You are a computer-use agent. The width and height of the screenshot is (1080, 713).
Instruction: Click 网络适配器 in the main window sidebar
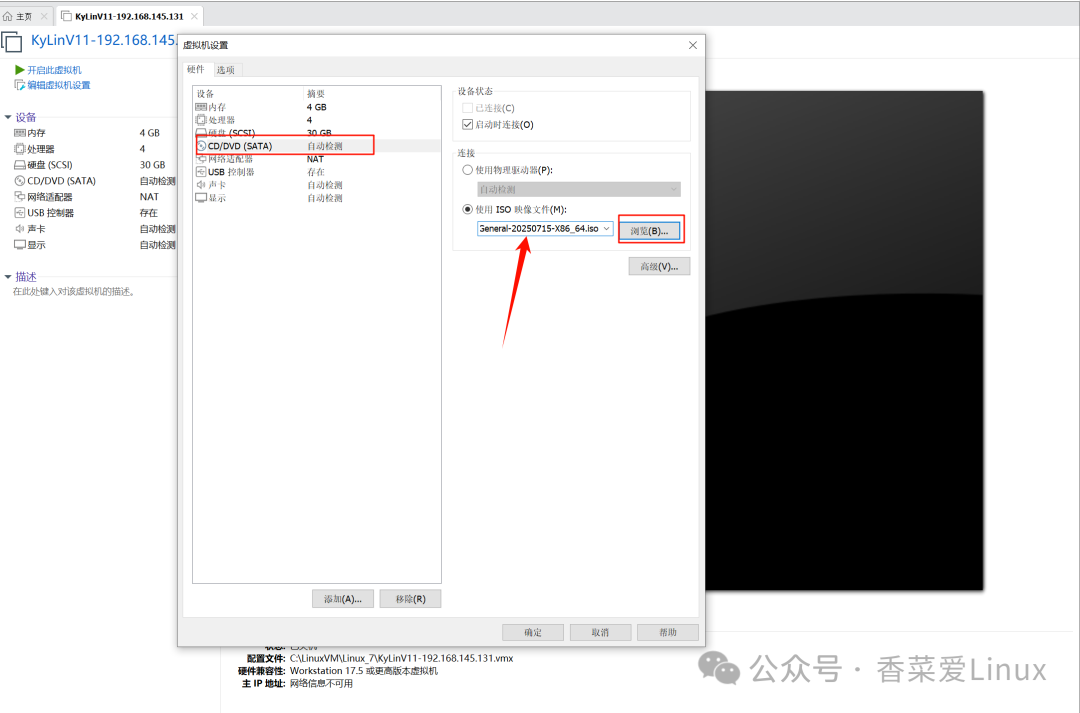tap(50, 197)
